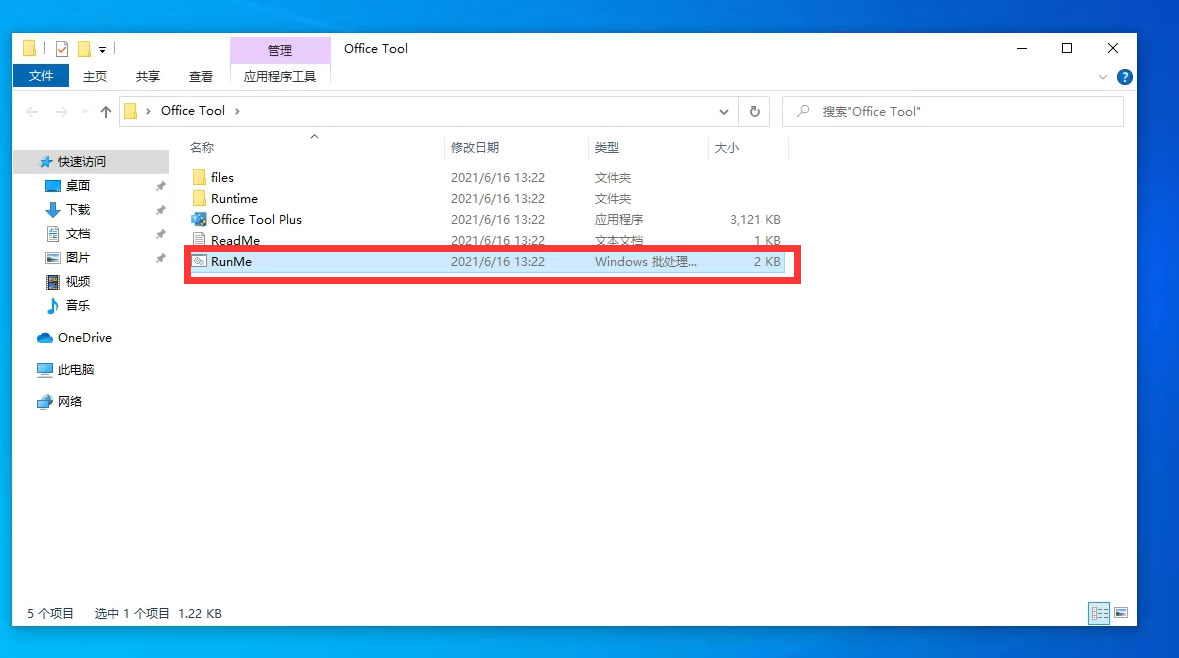Open the address bar dropdown arrow
This screenshot has width=1179, height=658.
723,111
